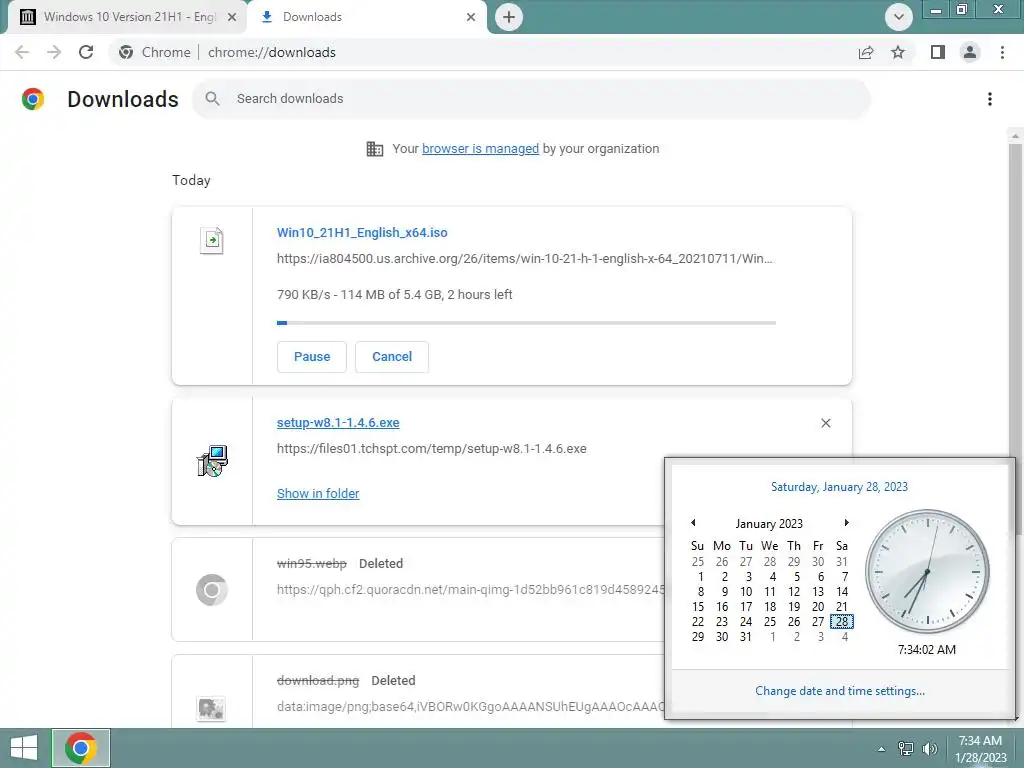Click the Win10 ISO file icon

[x=212, y=240]
